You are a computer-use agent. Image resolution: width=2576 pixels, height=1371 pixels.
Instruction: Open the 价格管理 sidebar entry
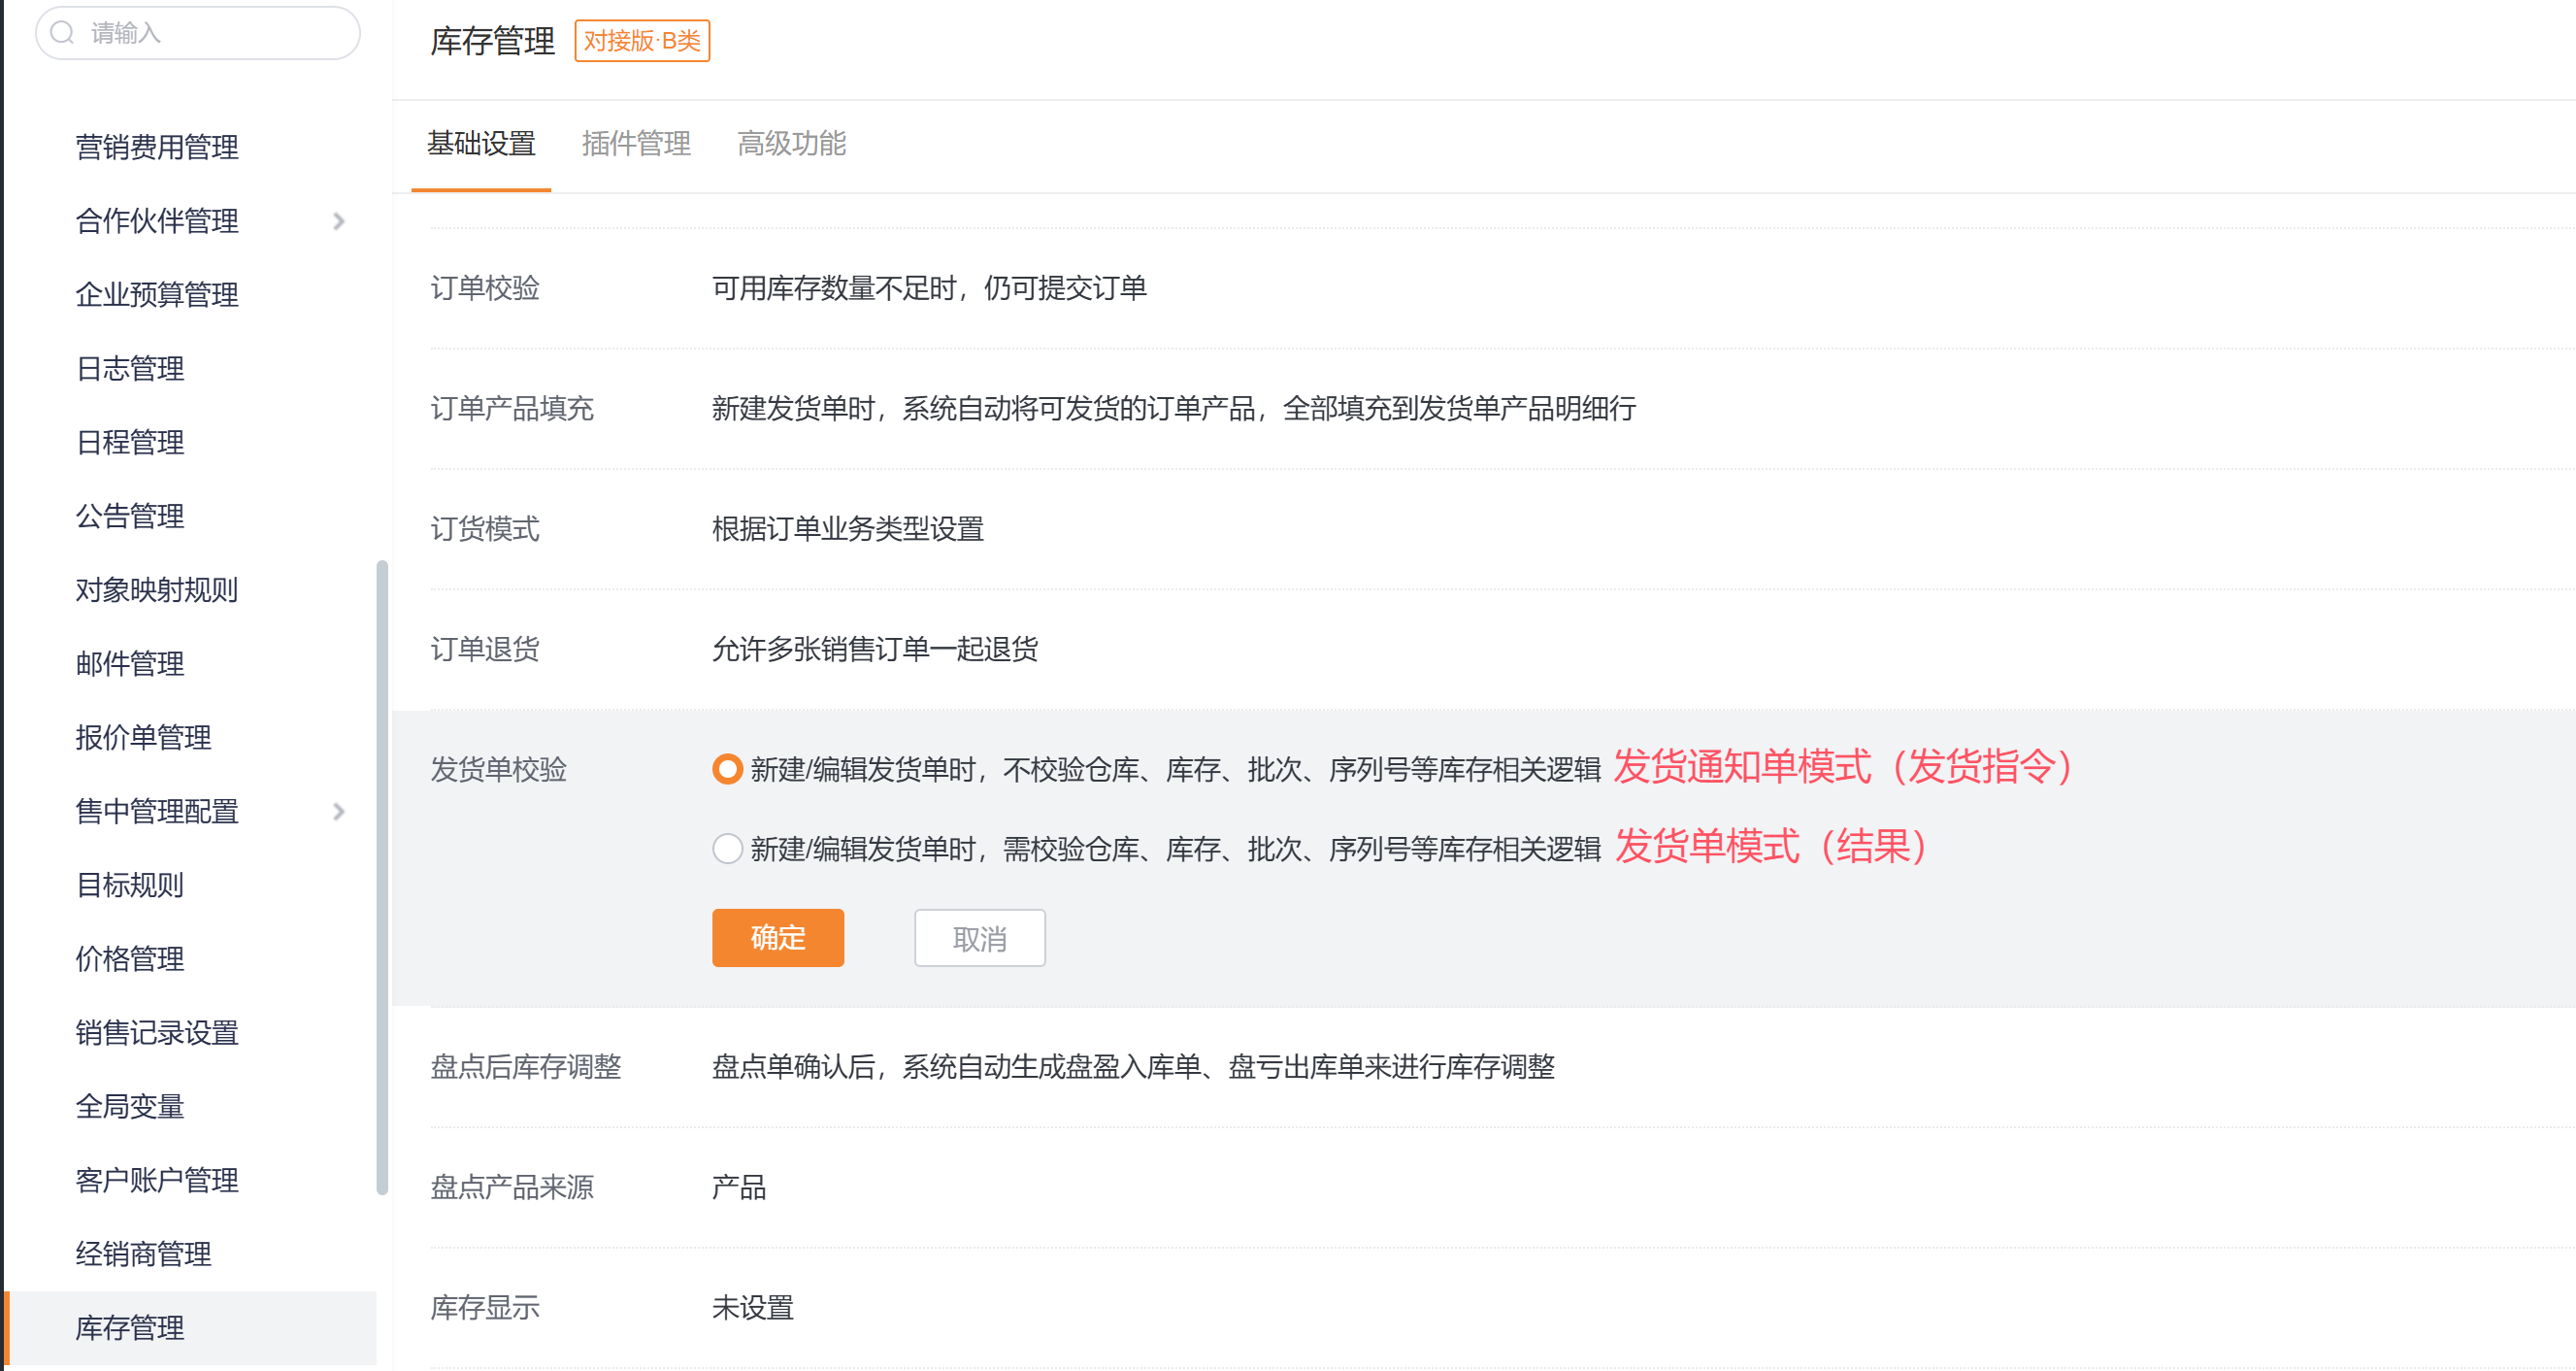click(130, 959)
